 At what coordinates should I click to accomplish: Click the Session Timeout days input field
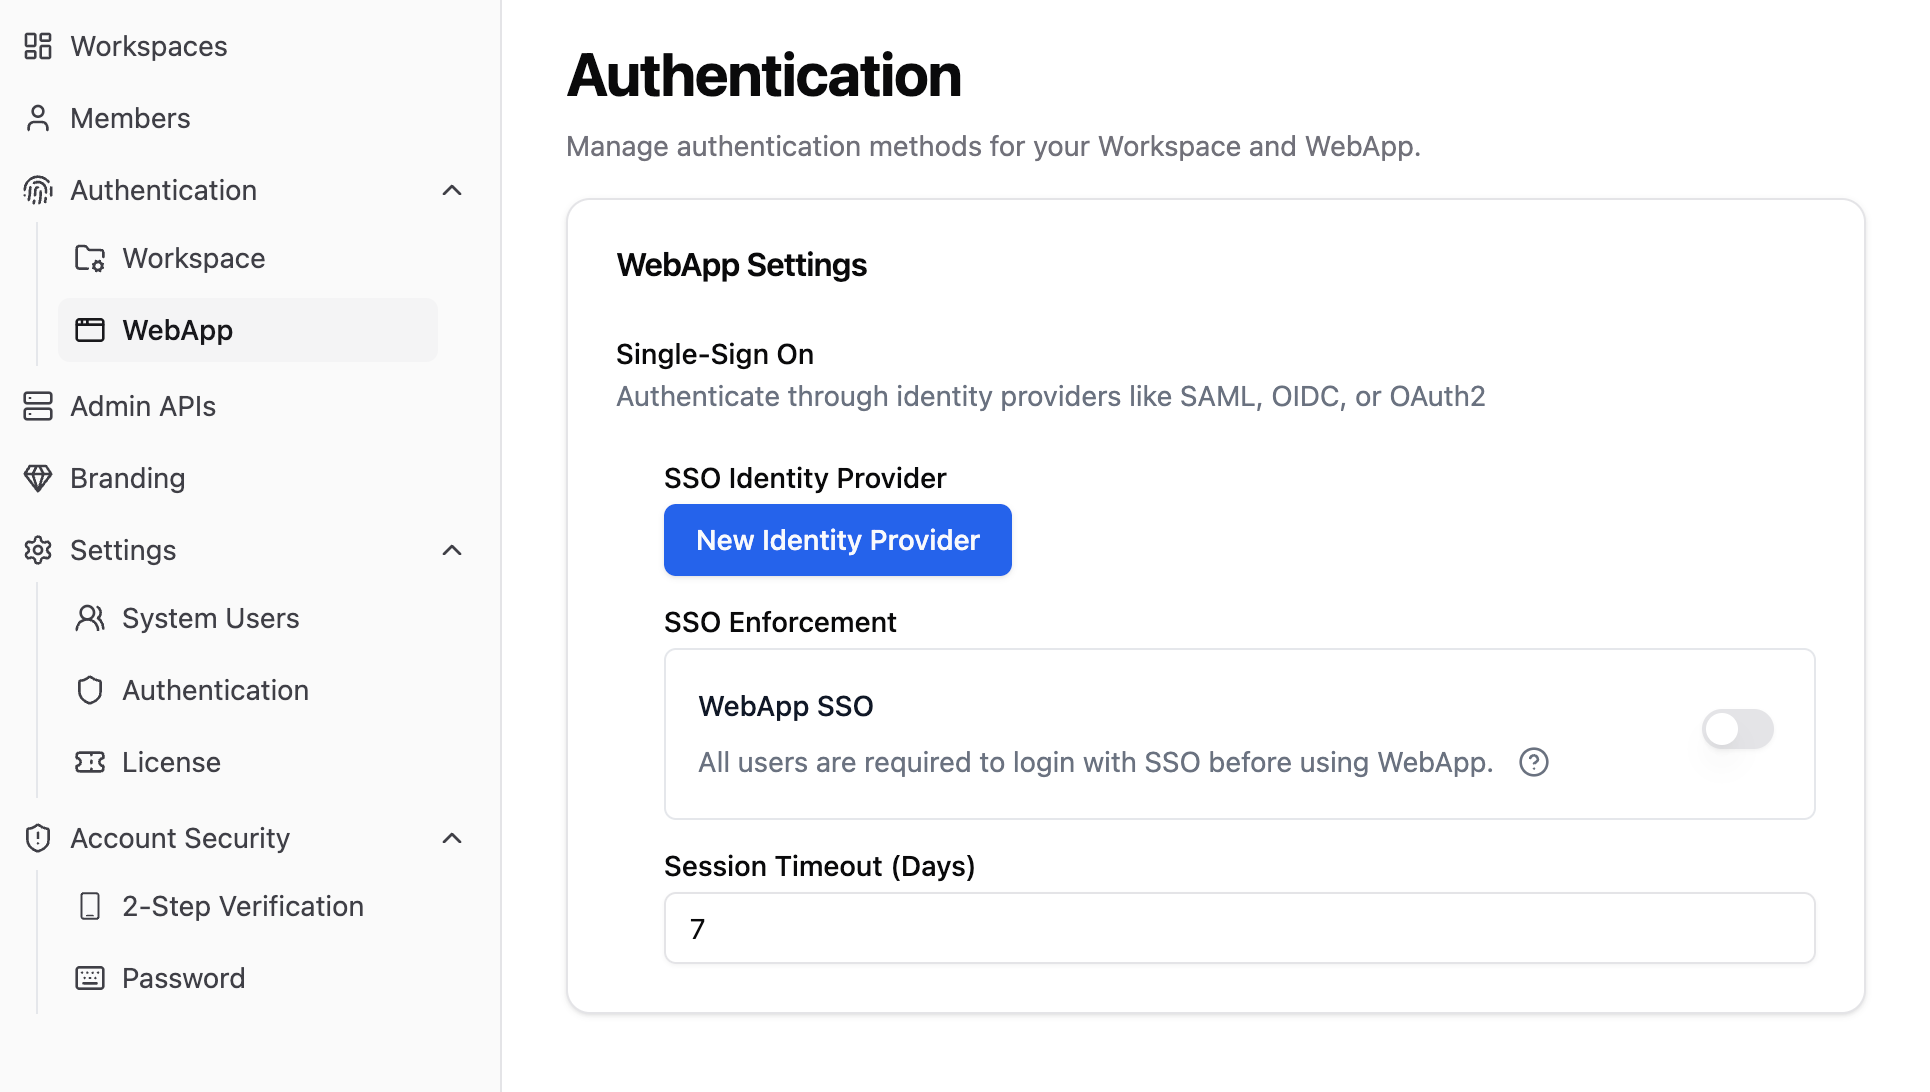click(1239, 928)
